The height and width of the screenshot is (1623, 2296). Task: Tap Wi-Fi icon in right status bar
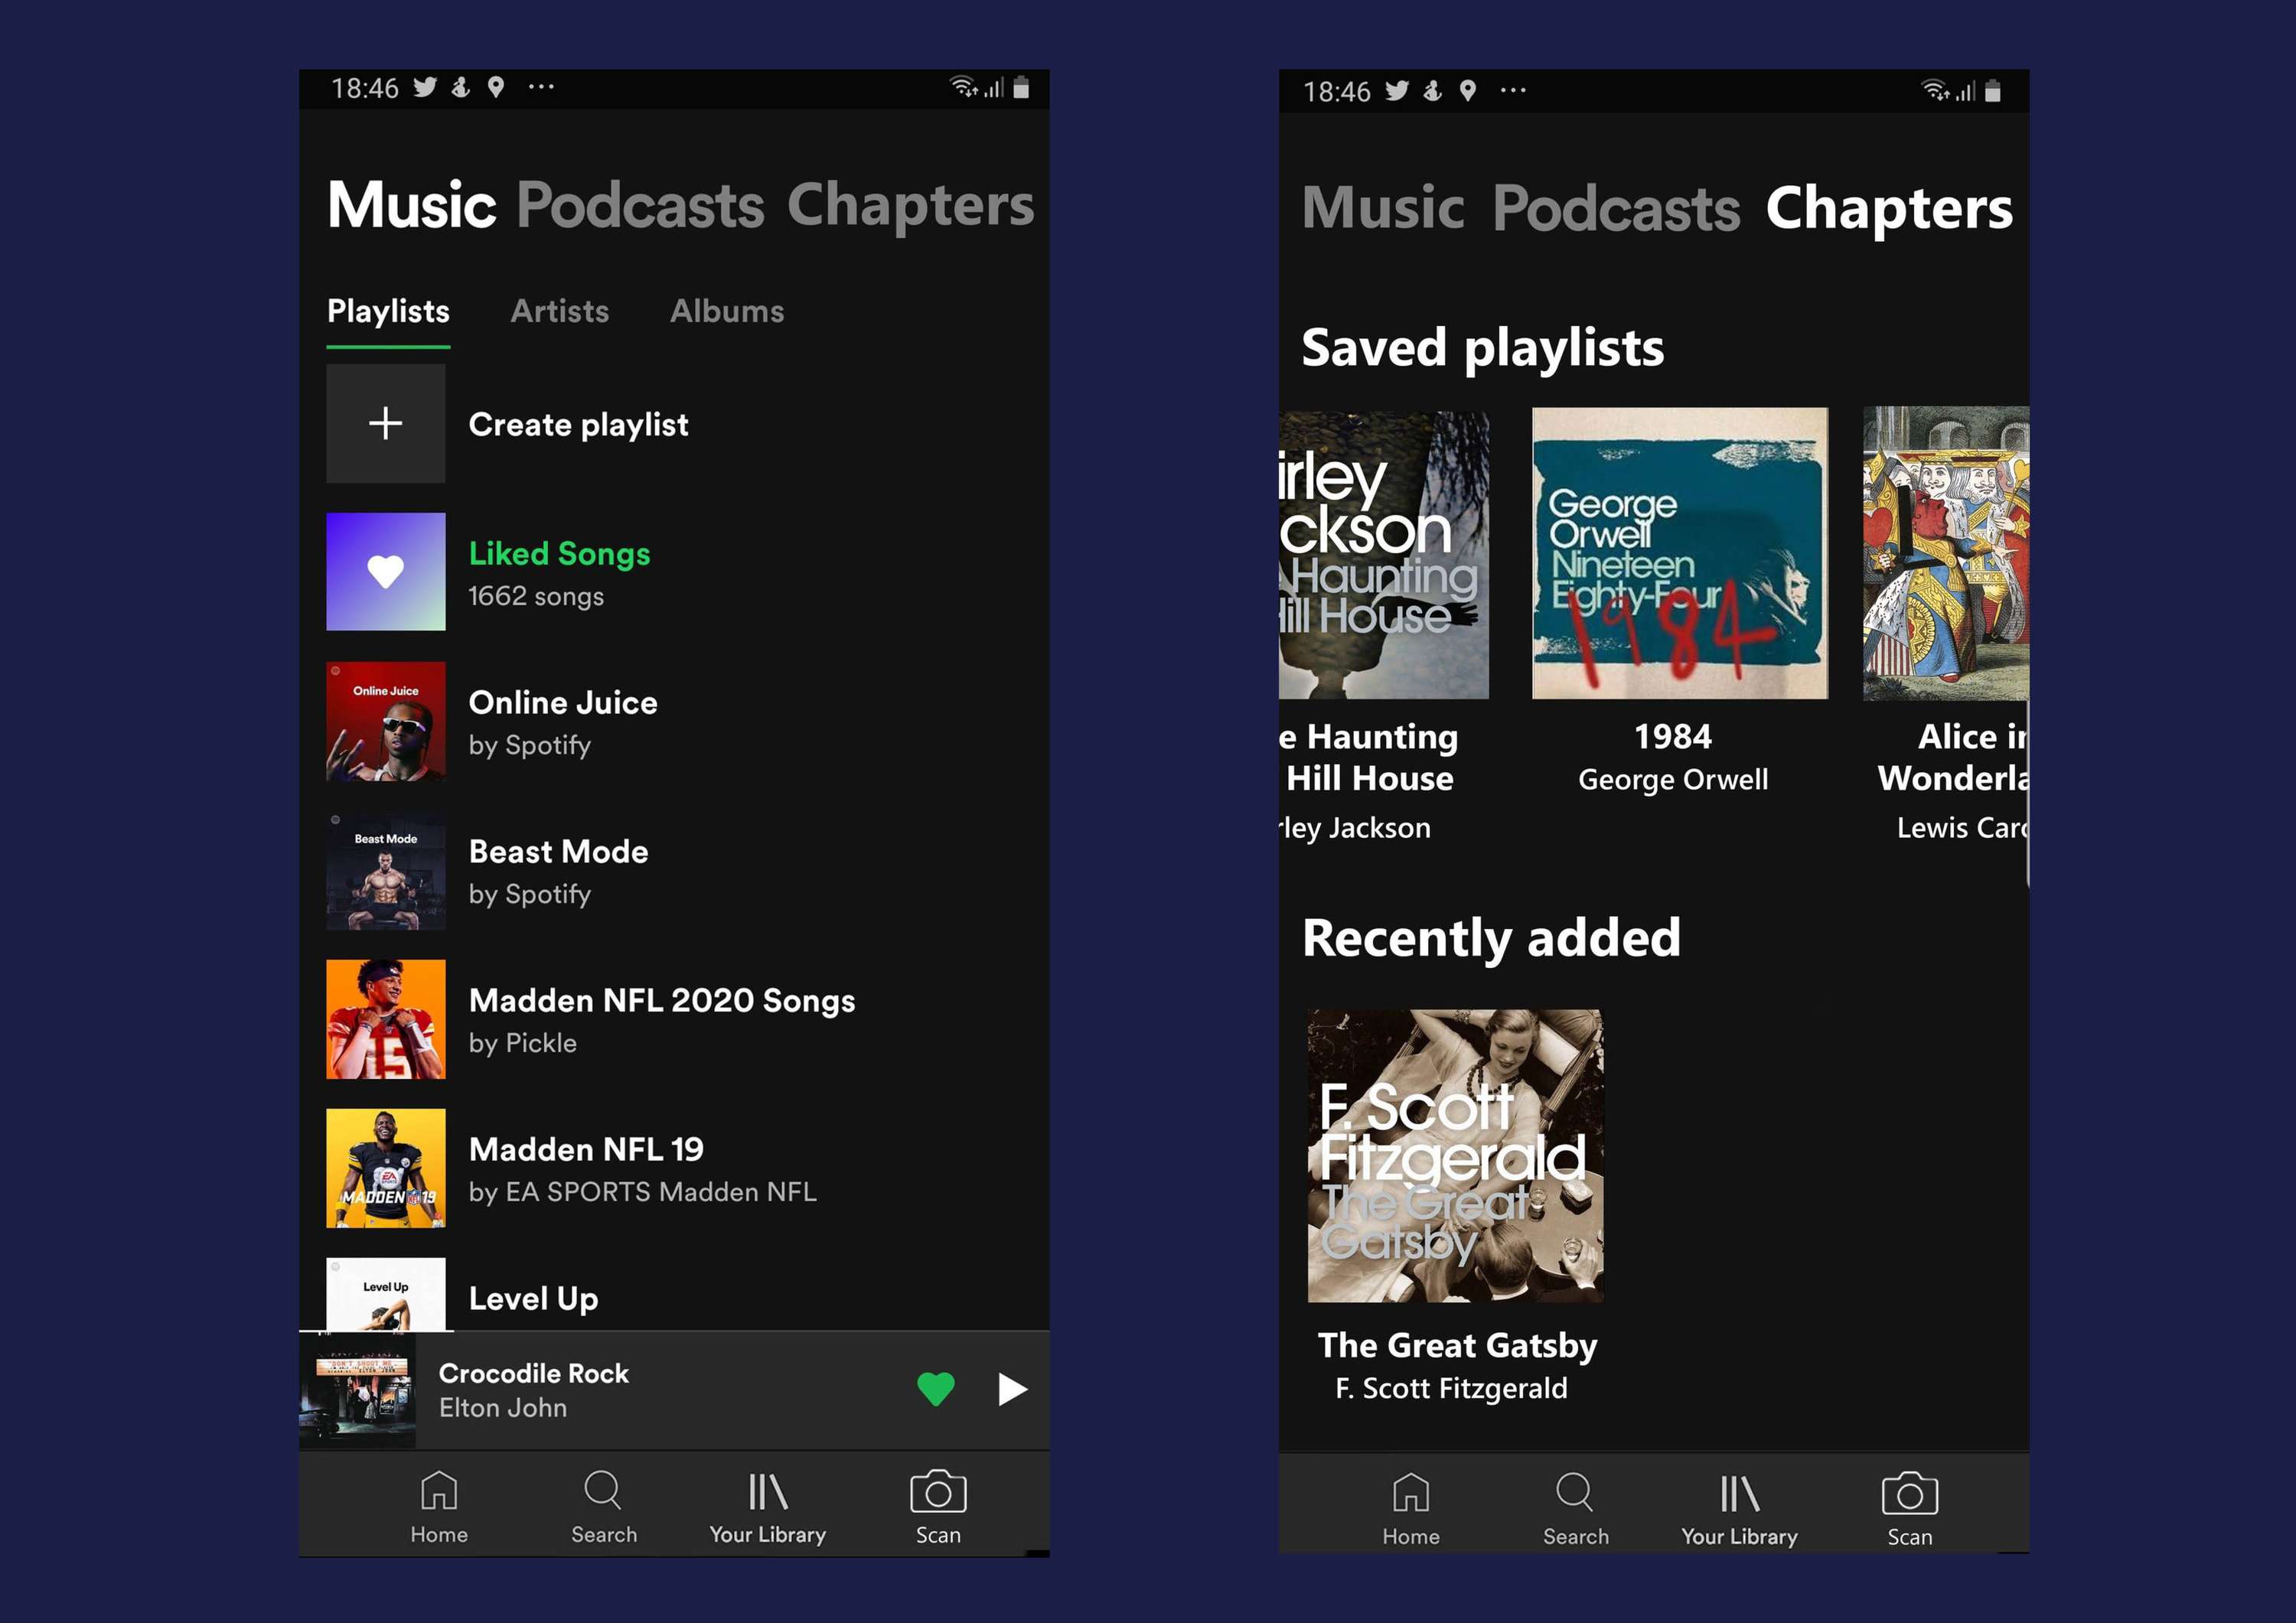[1935, 91]
